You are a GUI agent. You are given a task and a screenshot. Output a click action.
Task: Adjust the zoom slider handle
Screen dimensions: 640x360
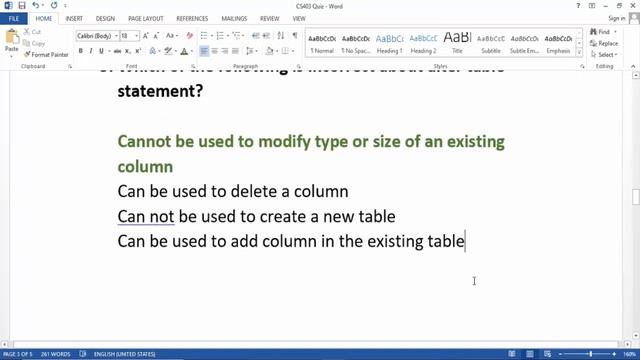click(590, 354)
